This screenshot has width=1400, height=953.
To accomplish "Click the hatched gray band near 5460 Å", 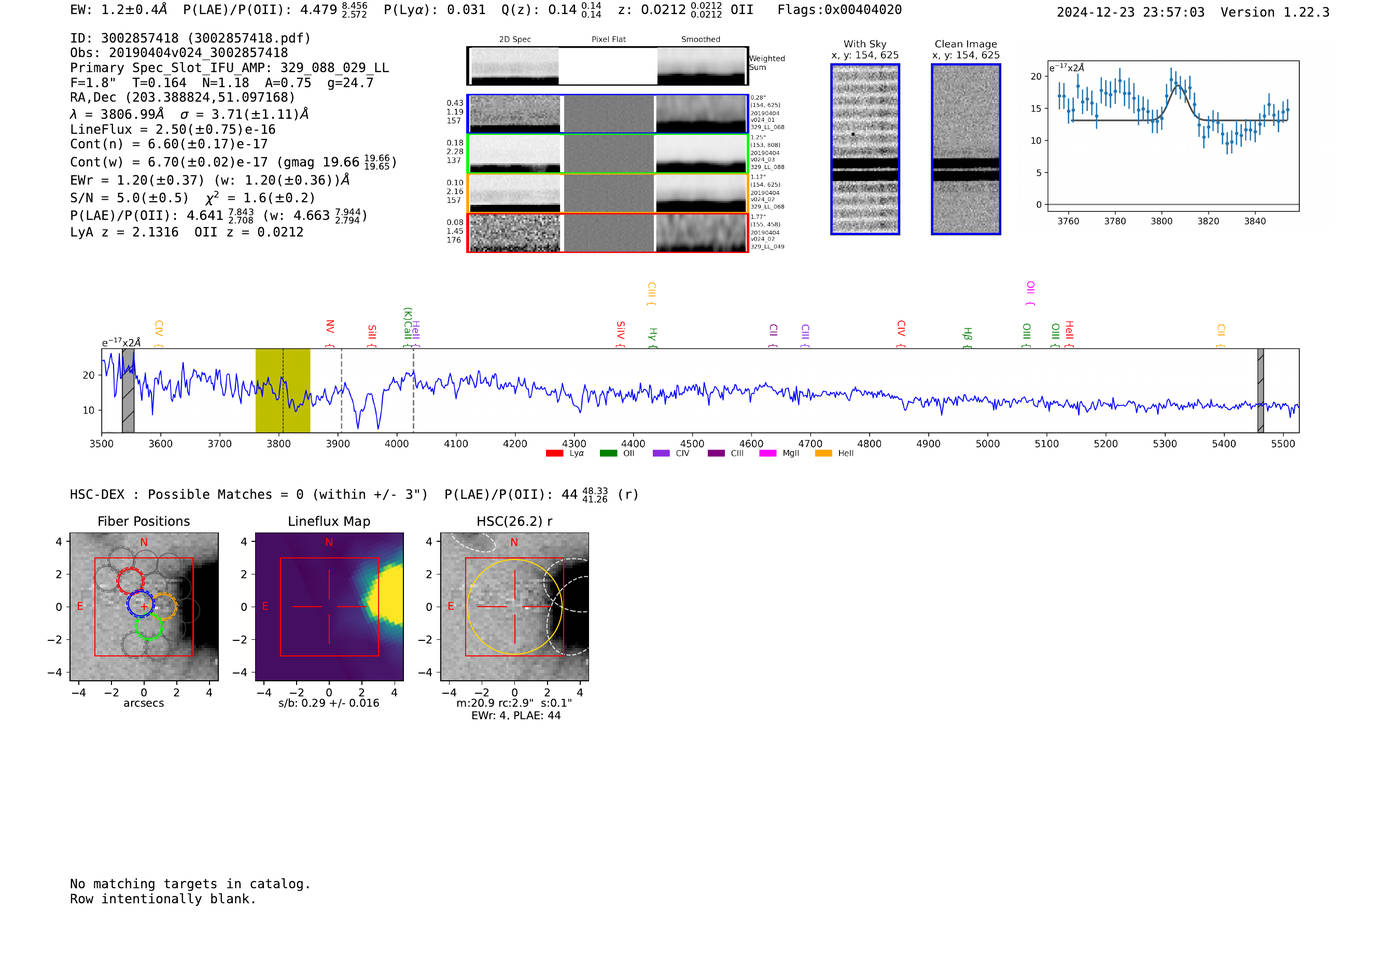I will (x=1260, y=390).
